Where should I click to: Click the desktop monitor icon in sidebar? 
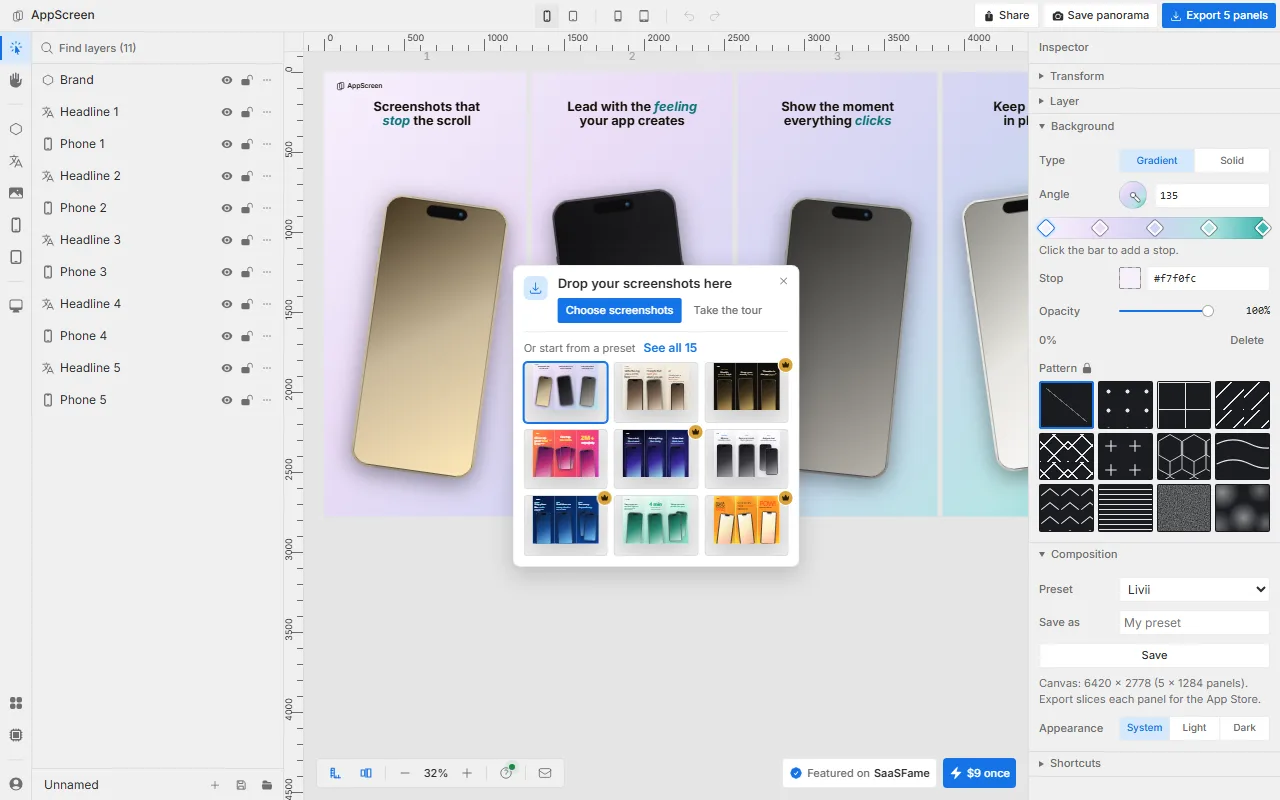point(15,306)
